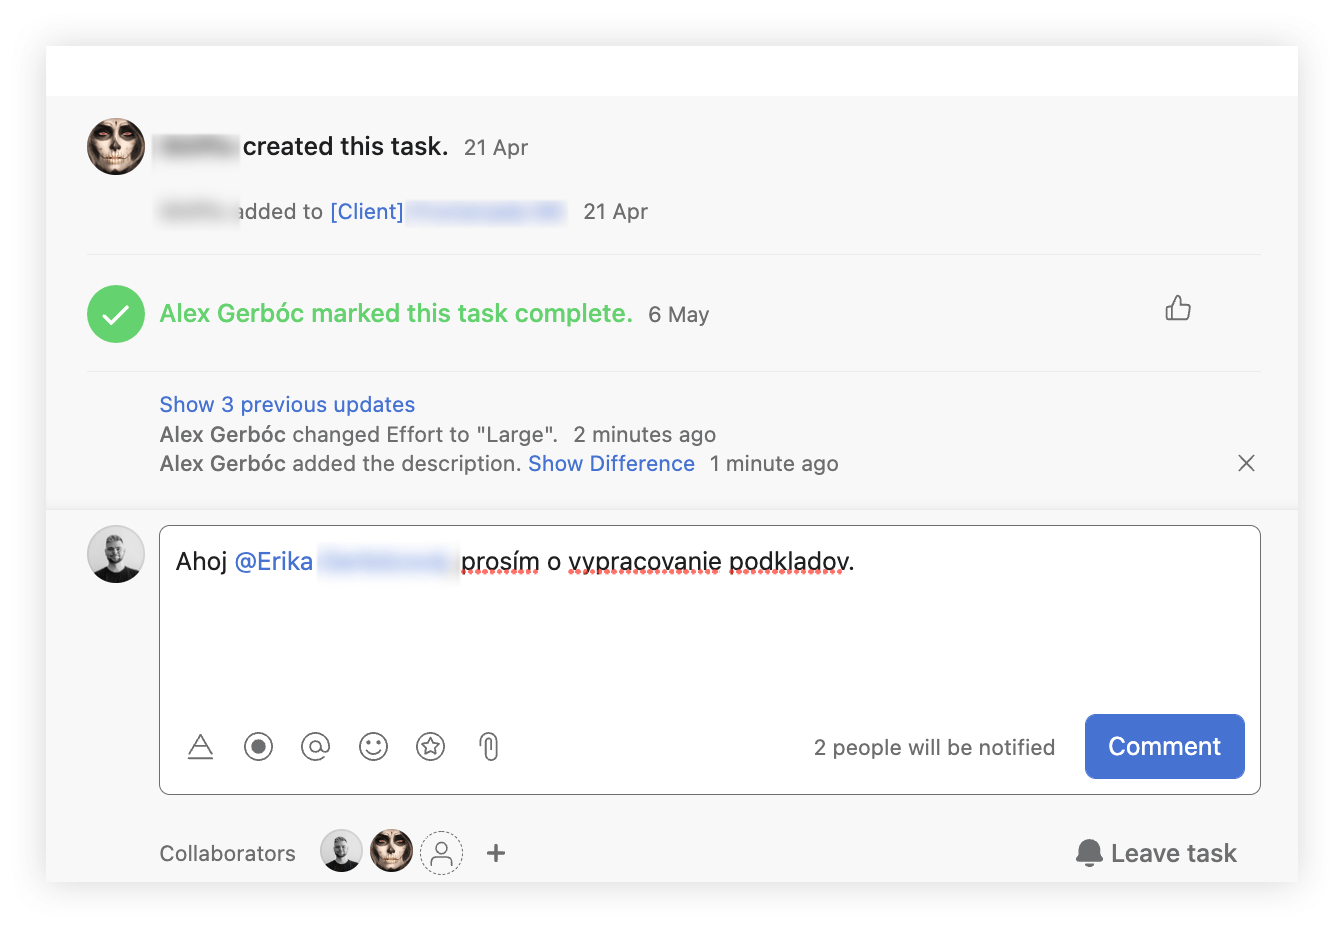1343x927 pixels.
Task: Expand Show 3 previous updates
Action: [x=287, y=405]
